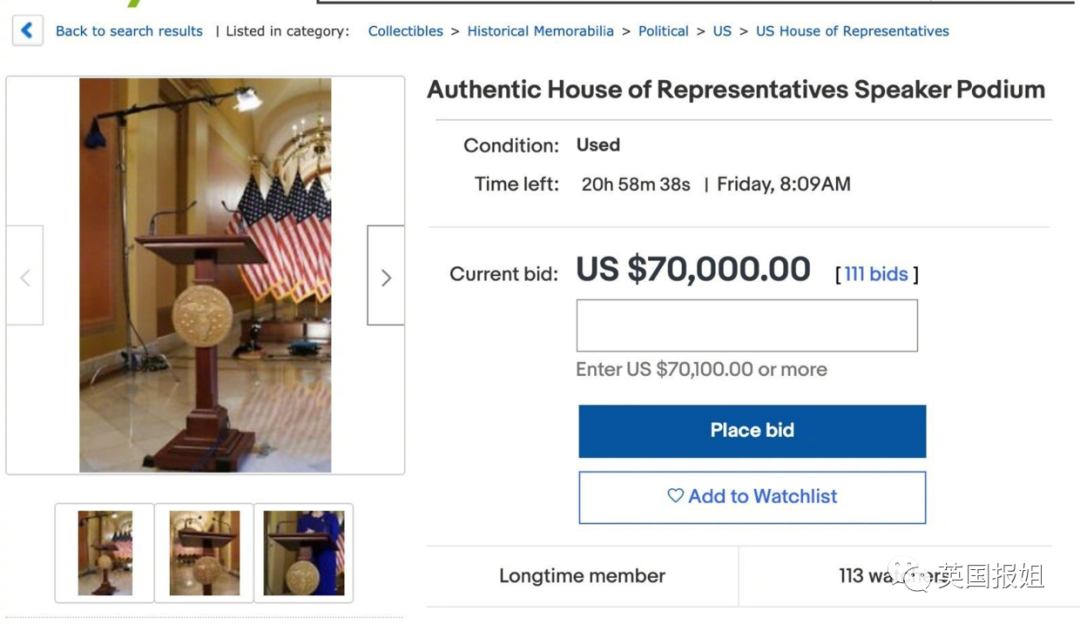1080x624 pixels.
Task: Click the blue back arrow icon
Action: point(27,31)
